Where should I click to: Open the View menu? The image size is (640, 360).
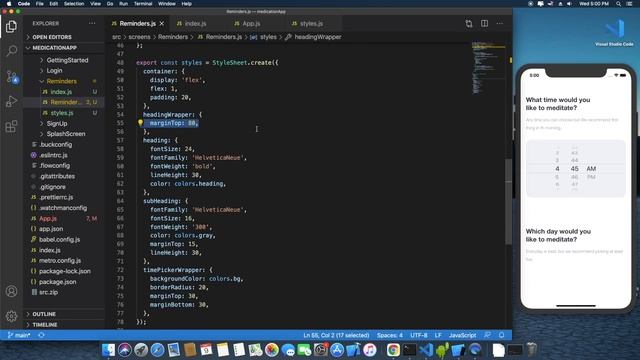coord(96,4)
